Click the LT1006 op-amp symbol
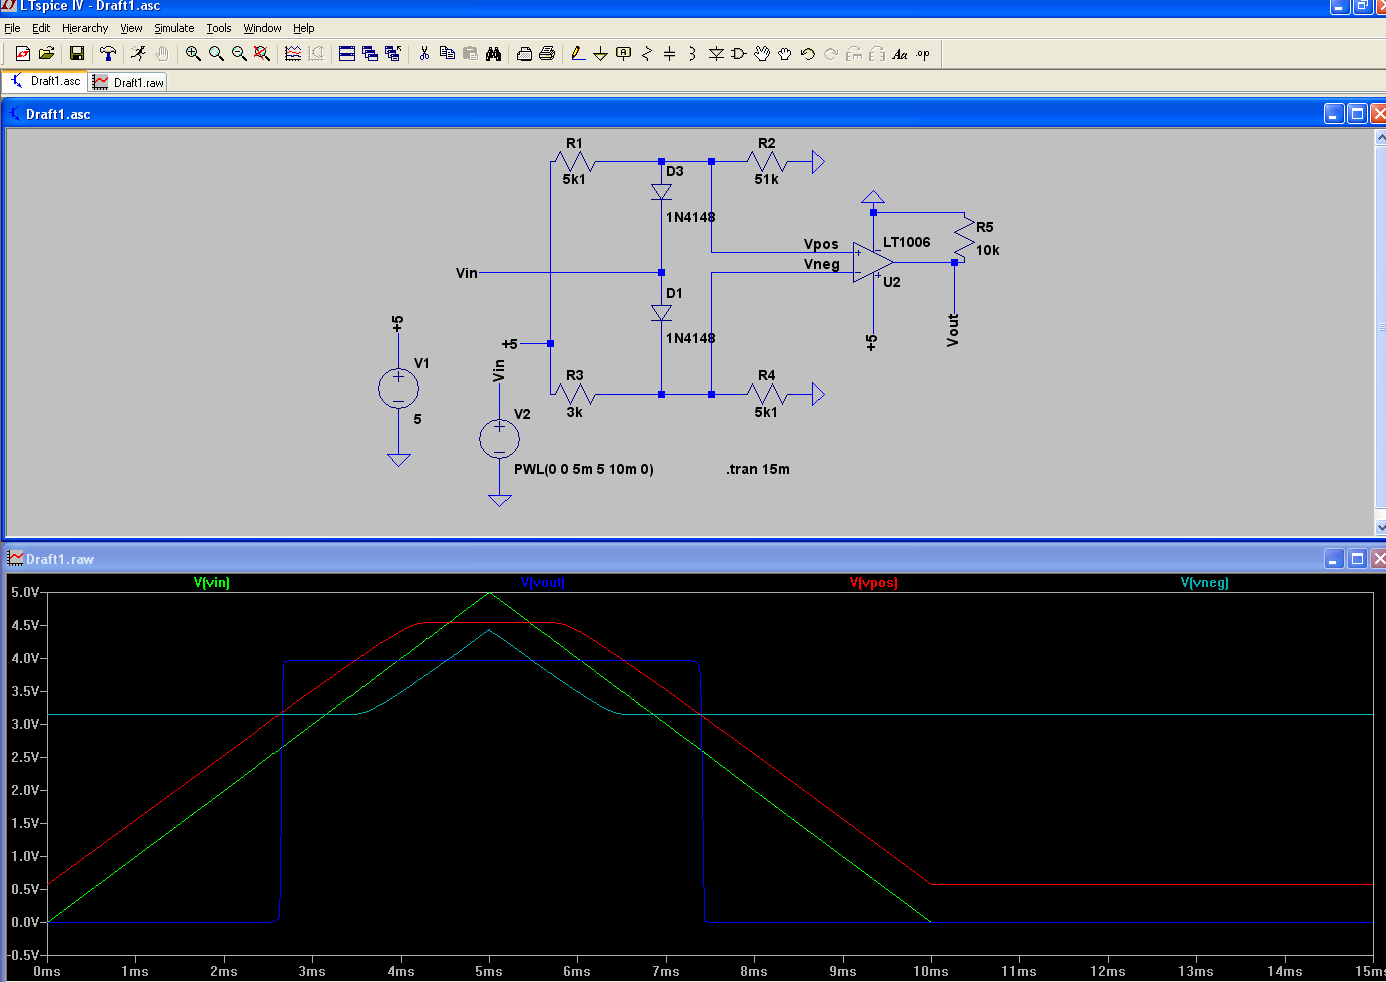Viewport: 1386px width, 982px height. click(x=872, y=262)
